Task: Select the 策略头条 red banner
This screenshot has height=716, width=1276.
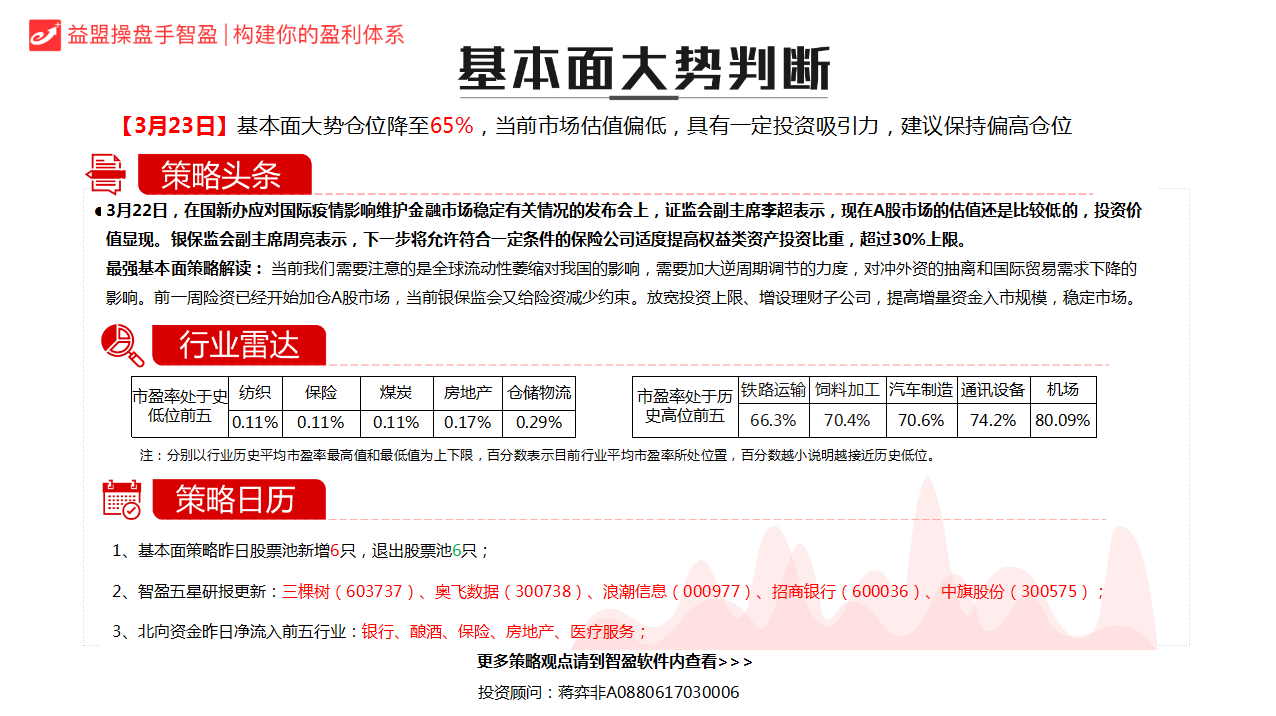Action: [x=222, y=176]
